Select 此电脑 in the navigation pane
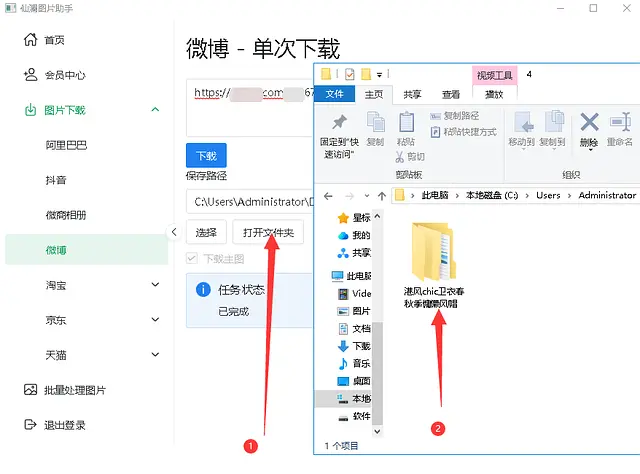Screen dimensions: 640x474 click(x=351, y=276)
